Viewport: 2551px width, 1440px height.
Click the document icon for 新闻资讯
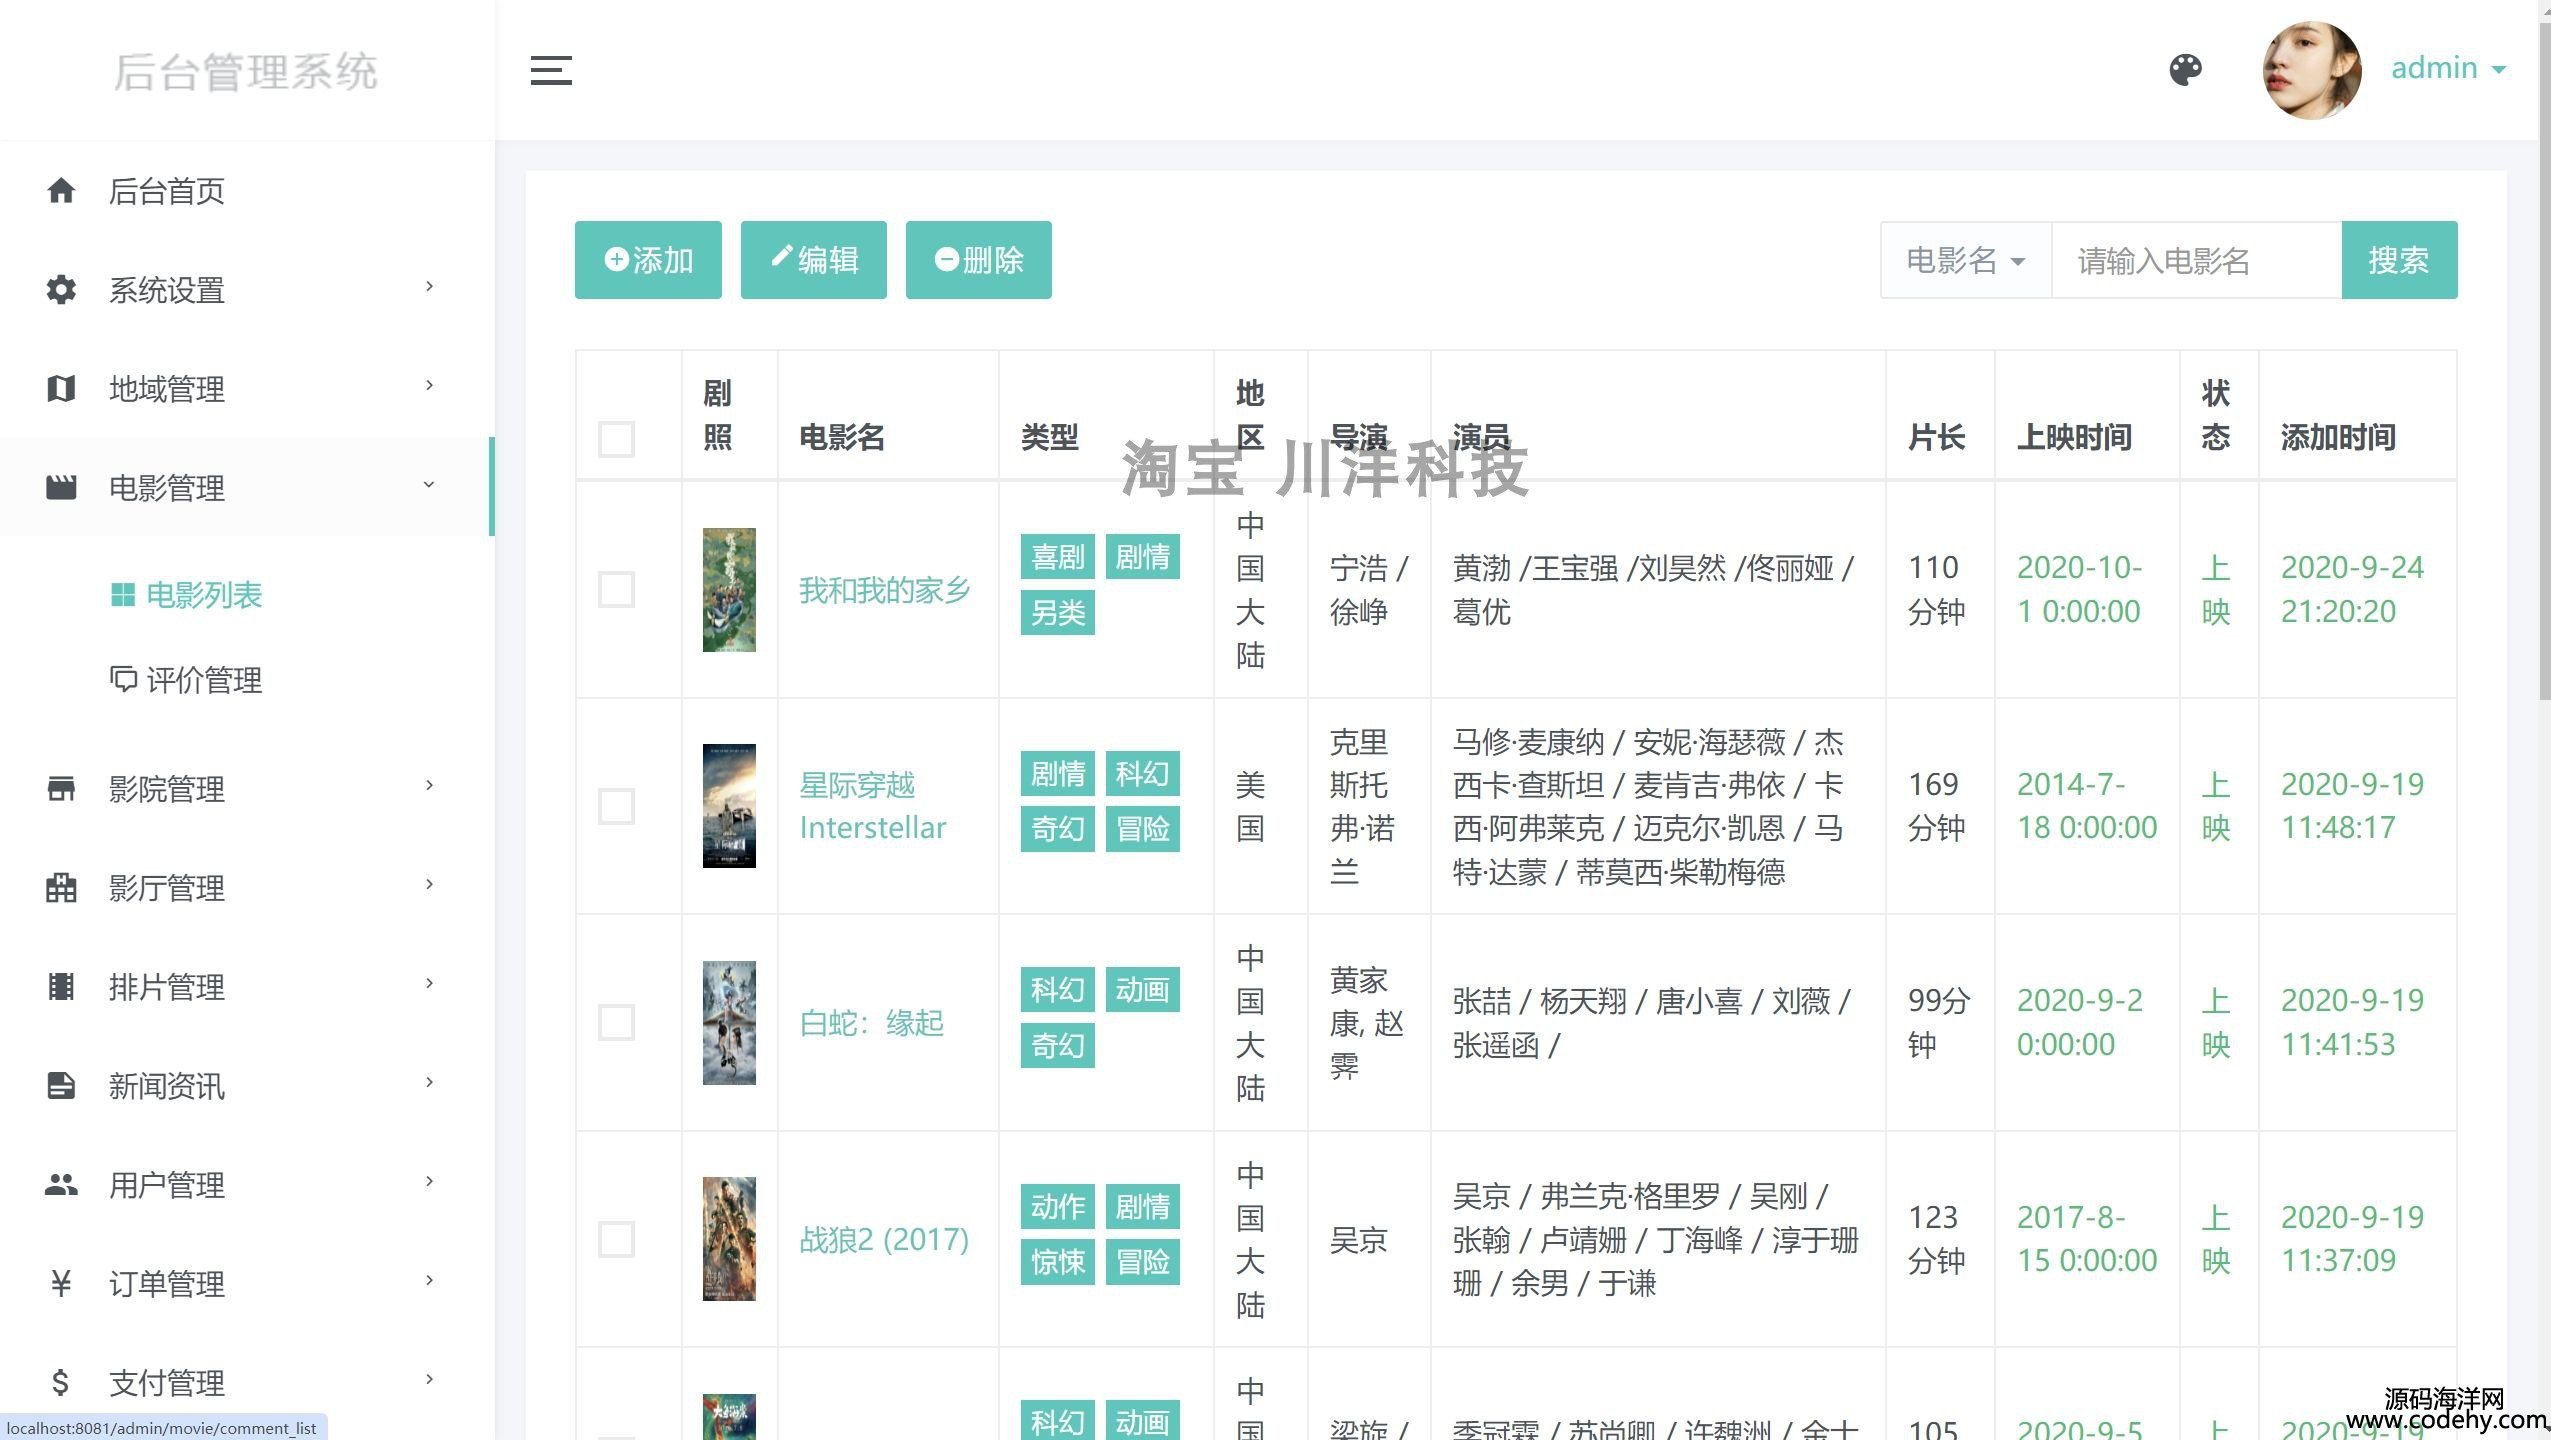coord(61,1085)
